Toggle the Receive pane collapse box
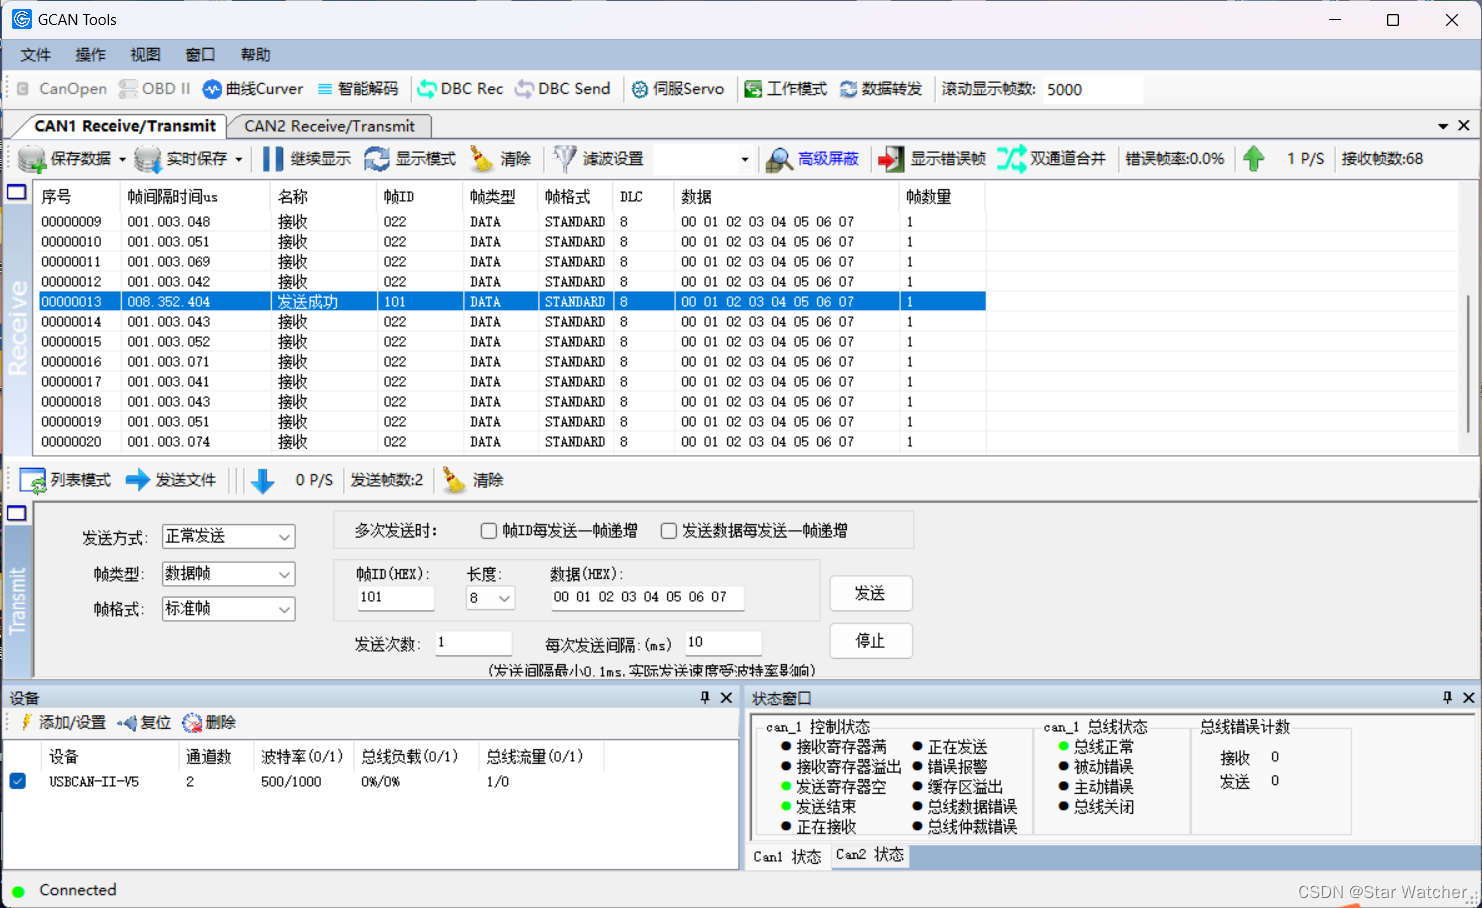 coord(17,192)
